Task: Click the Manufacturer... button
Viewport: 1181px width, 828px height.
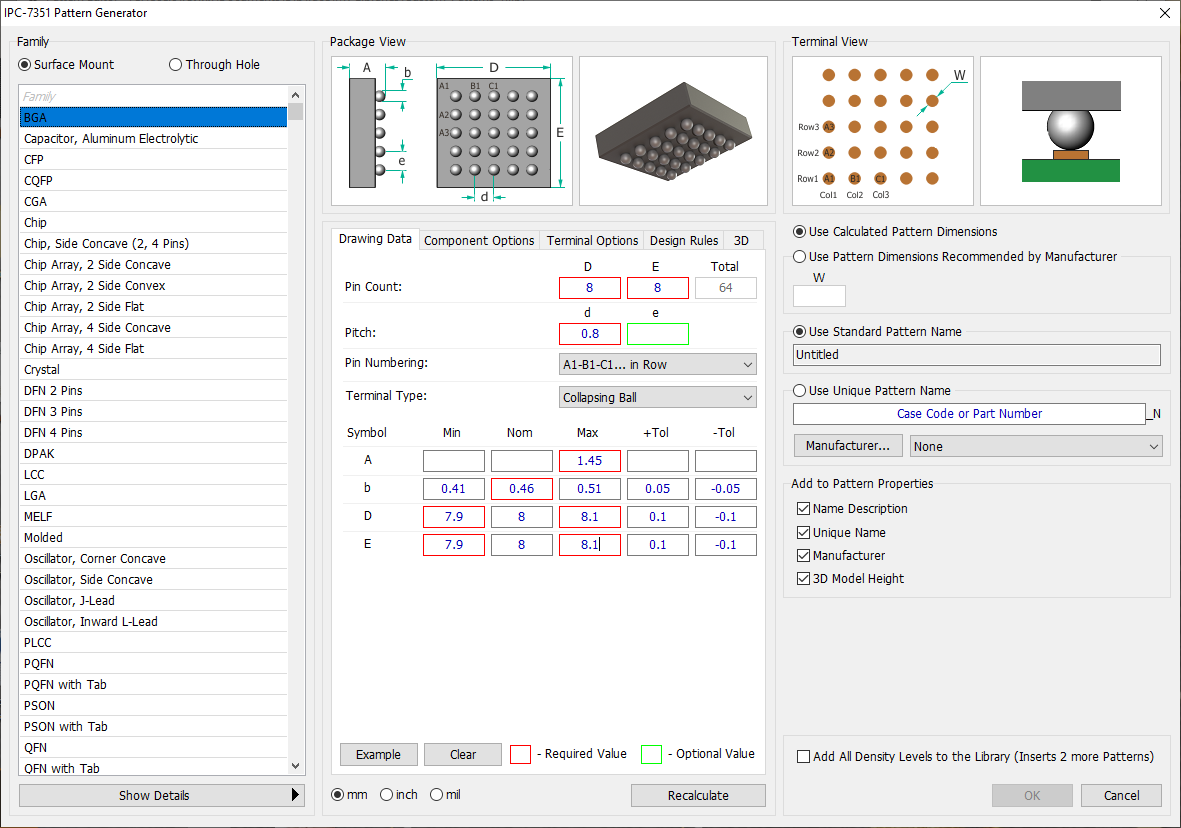Action: pos(847,446)
